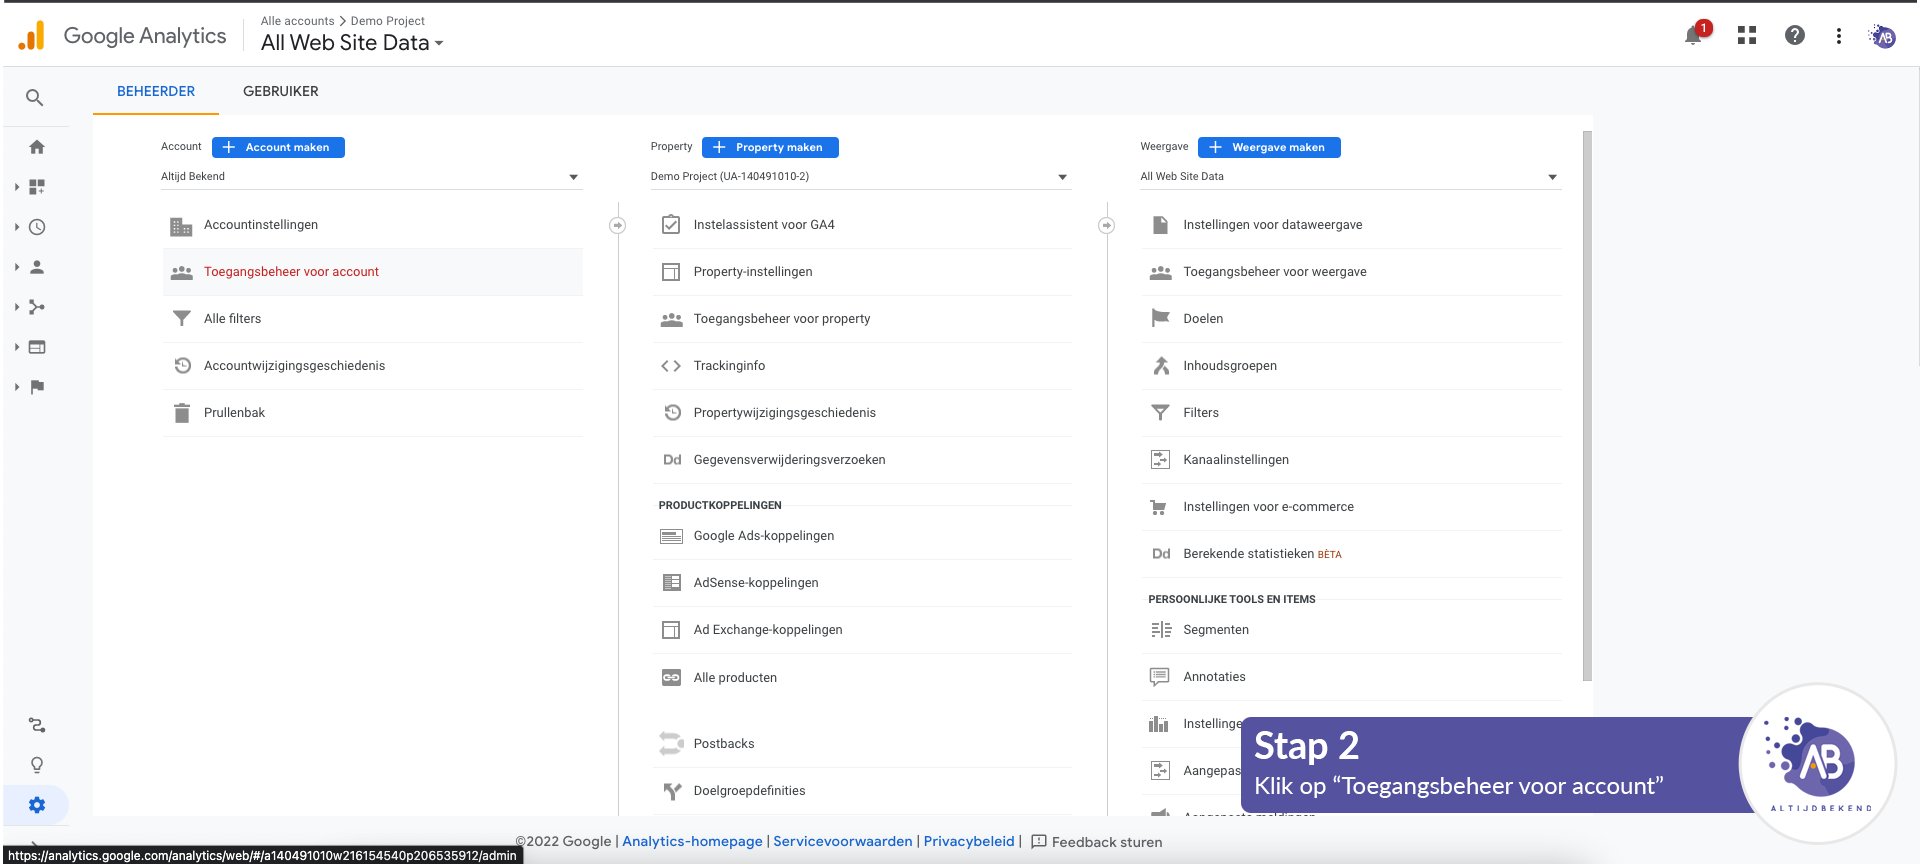Go to Home via sidebar house icon

(x=37, y=147)
